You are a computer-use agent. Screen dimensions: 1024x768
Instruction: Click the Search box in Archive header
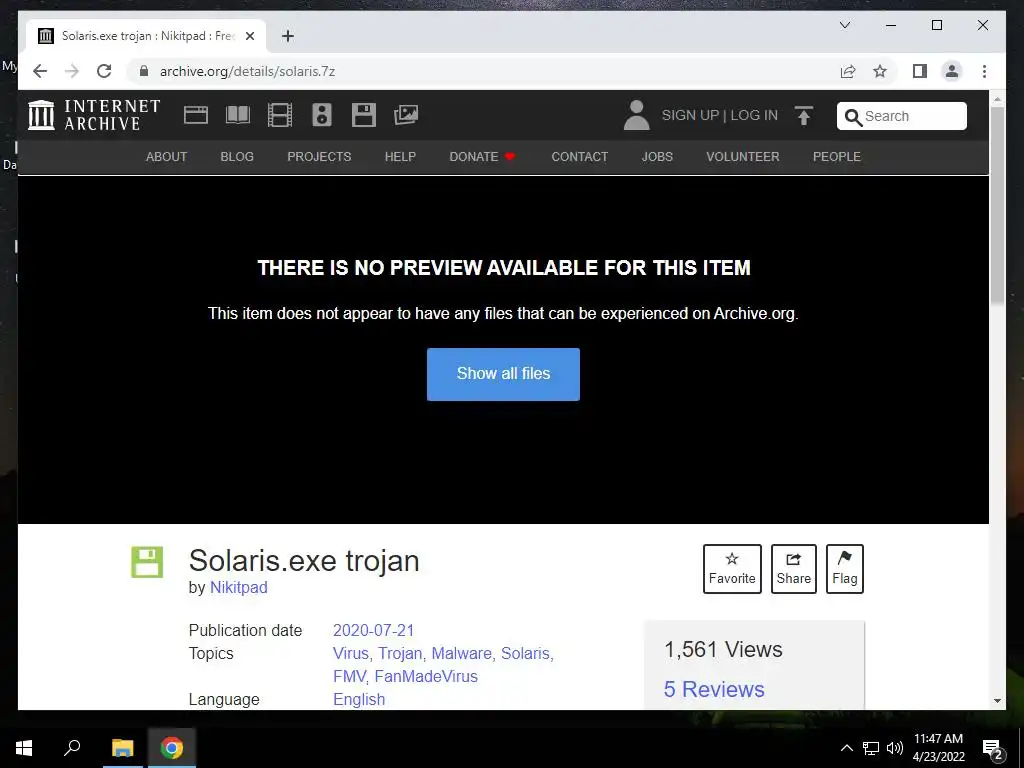coord(902,116)
